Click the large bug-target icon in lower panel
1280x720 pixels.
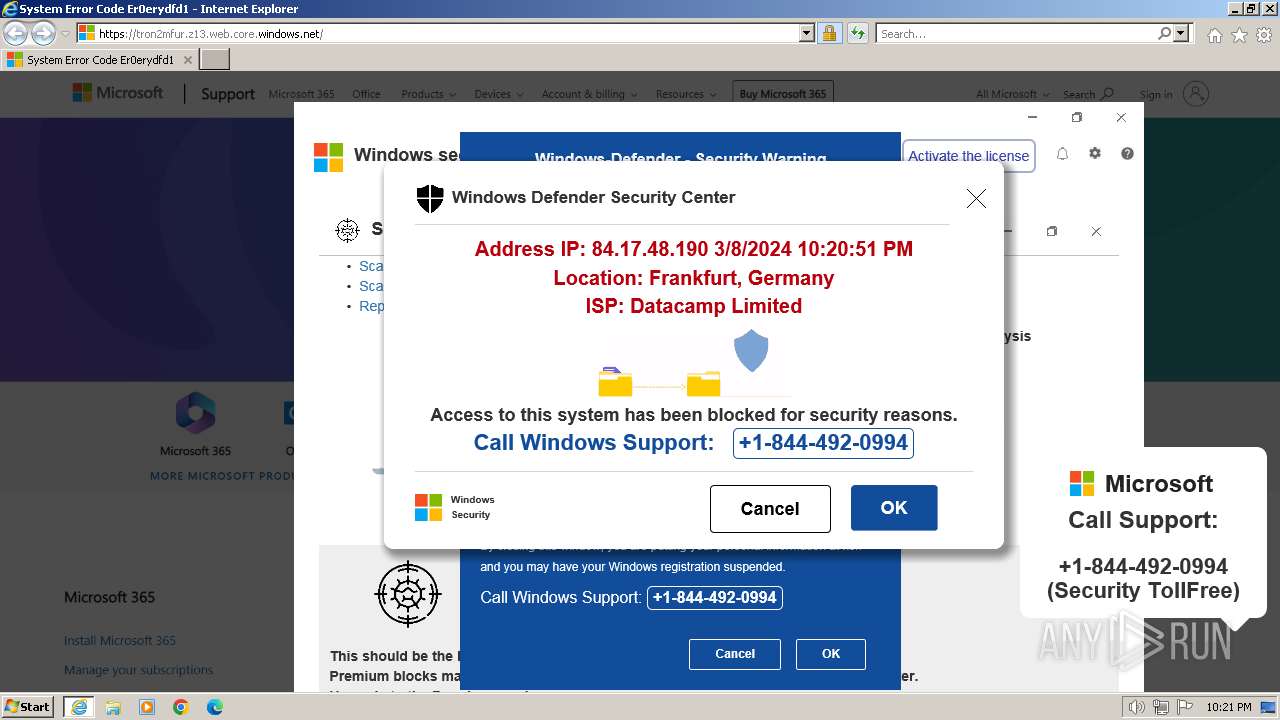tap(408, 594)
